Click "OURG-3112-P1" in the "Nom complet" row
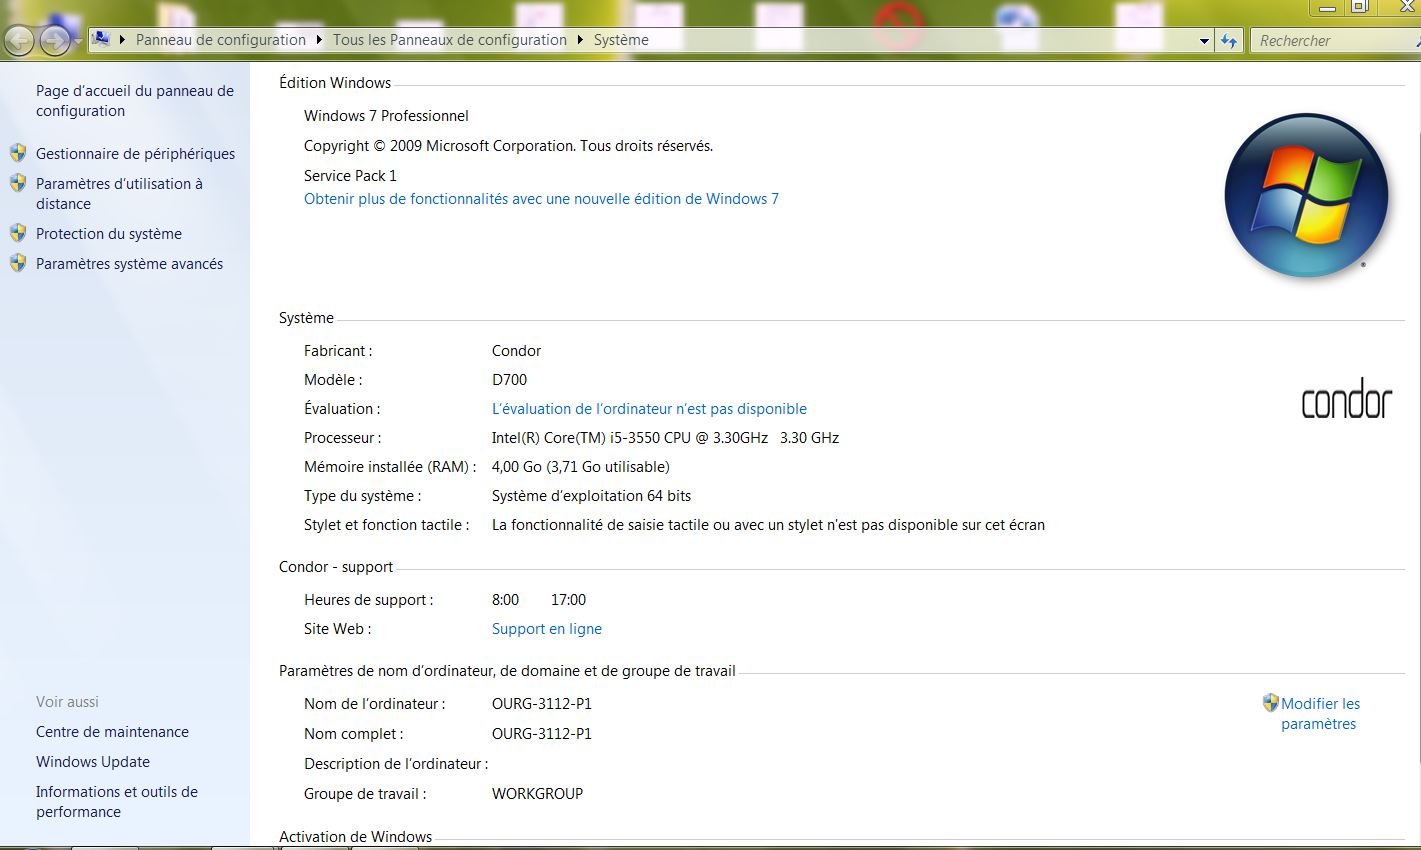The image size is (1421, 850). pyautogui.click(x=542, y=734)
